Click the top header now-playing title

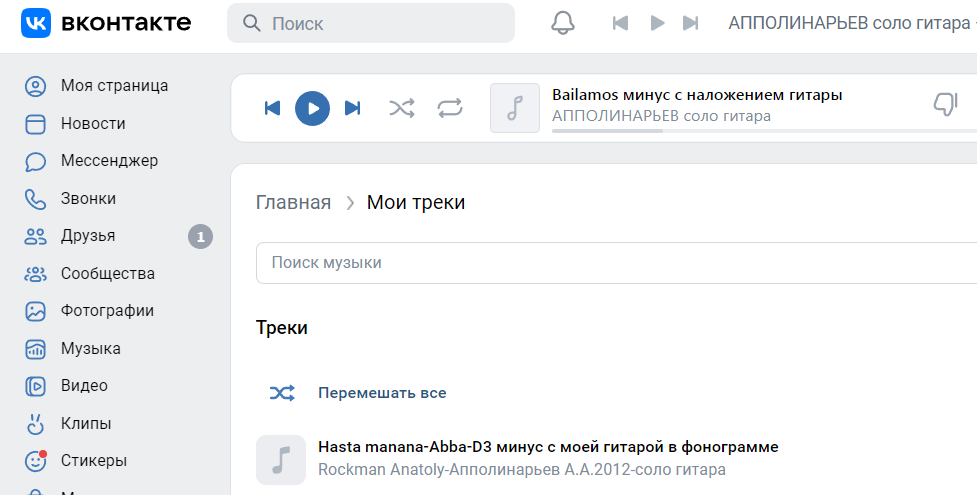pos(852,23)
